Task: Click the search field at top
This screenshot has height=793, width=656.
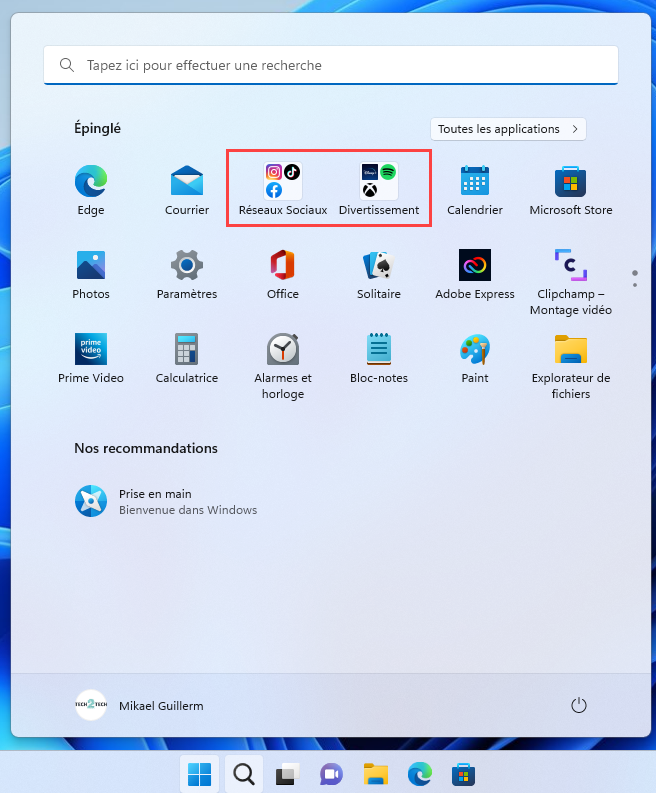Action: [330, 66]
